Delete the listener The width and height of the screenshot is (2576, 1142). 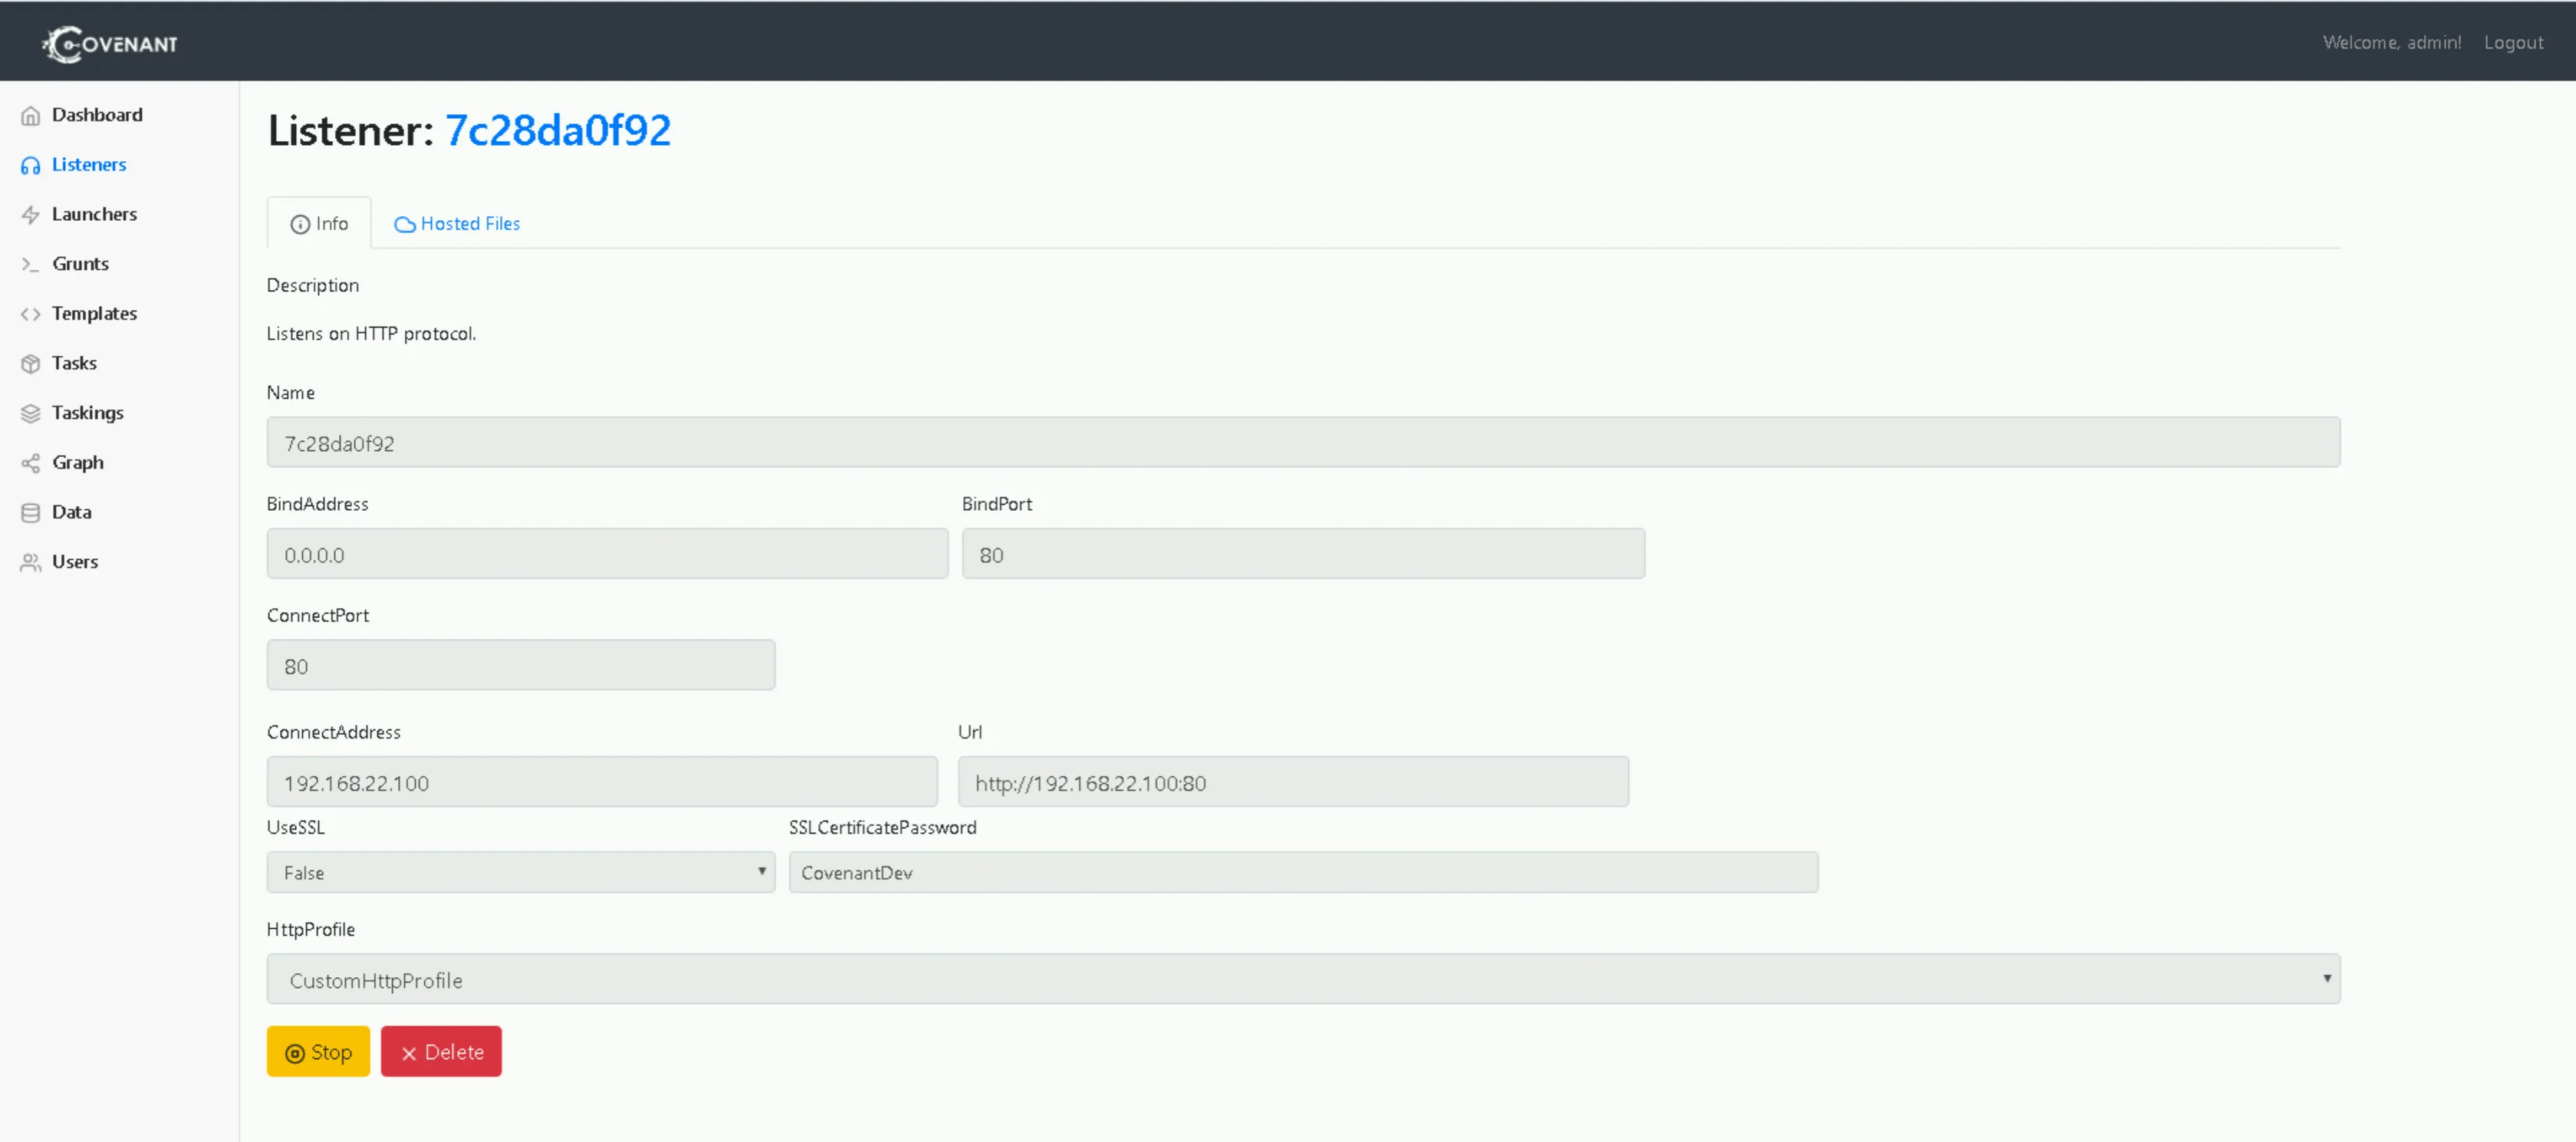[x=441, y=1052]
